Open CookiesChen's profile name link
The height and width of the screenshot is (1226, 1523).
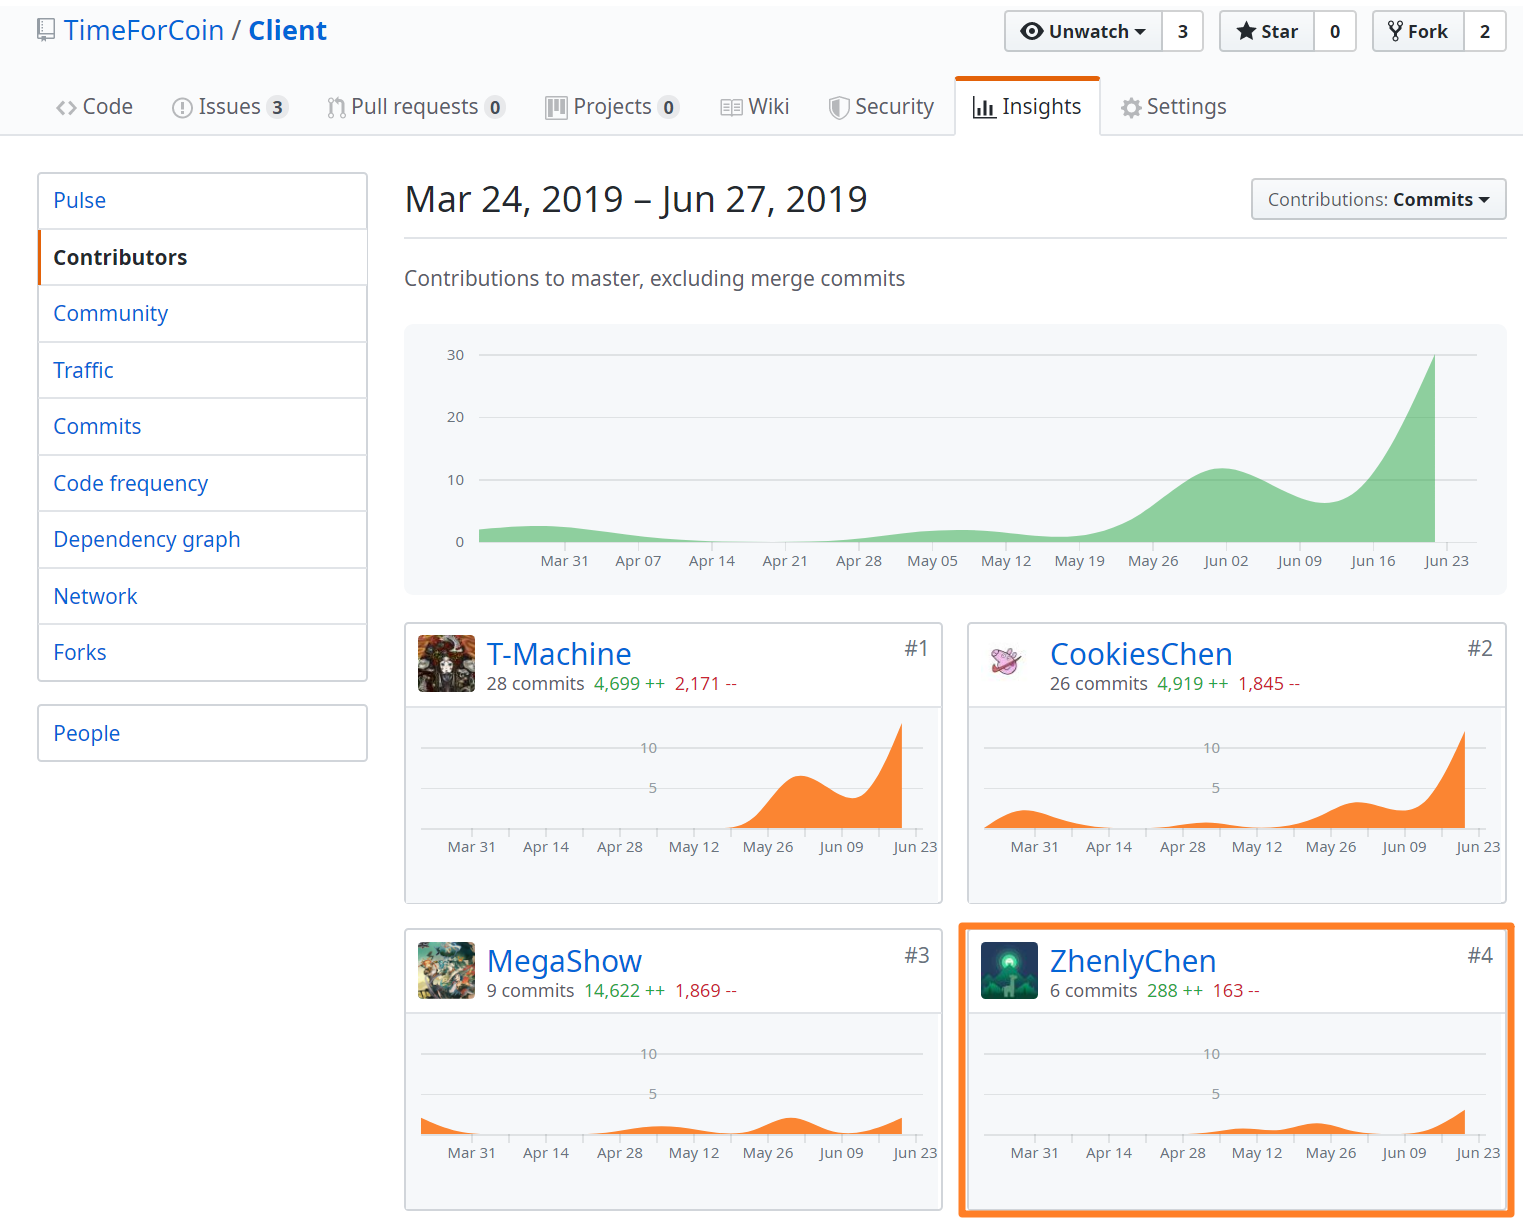(x=1141, y=654)
